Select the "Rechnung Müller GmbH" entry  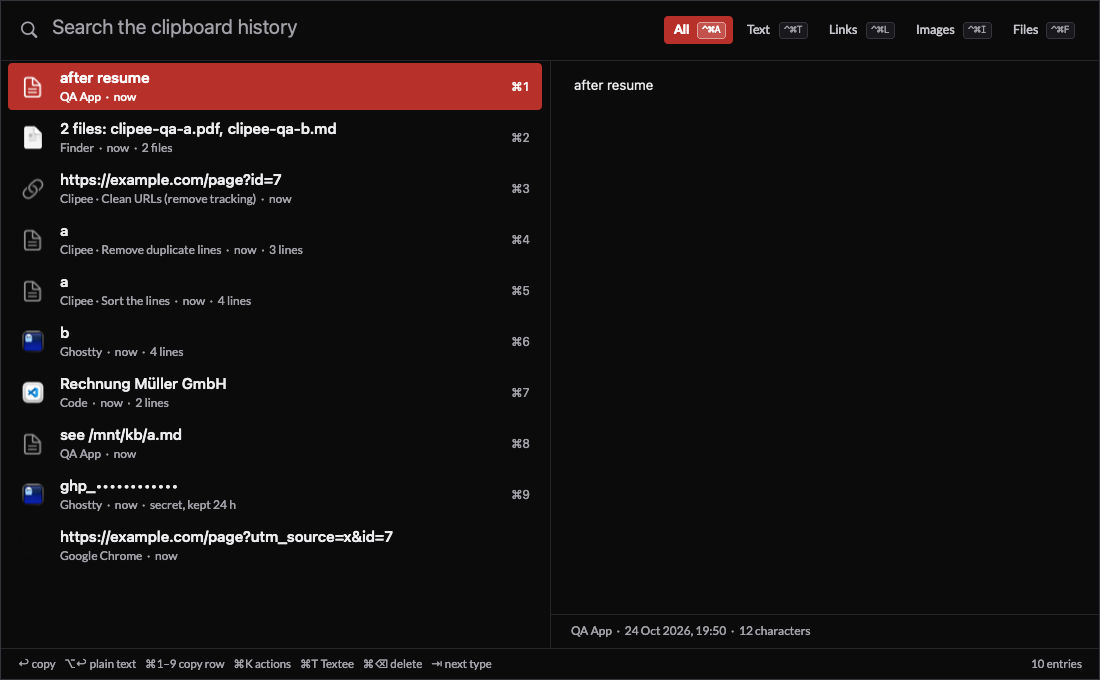pyautogui.click(x=275, y=392)
